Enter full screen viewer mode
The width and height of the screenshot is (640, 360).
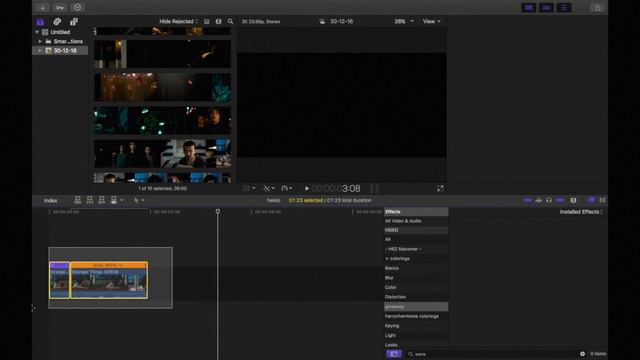(x=440, y=189)
